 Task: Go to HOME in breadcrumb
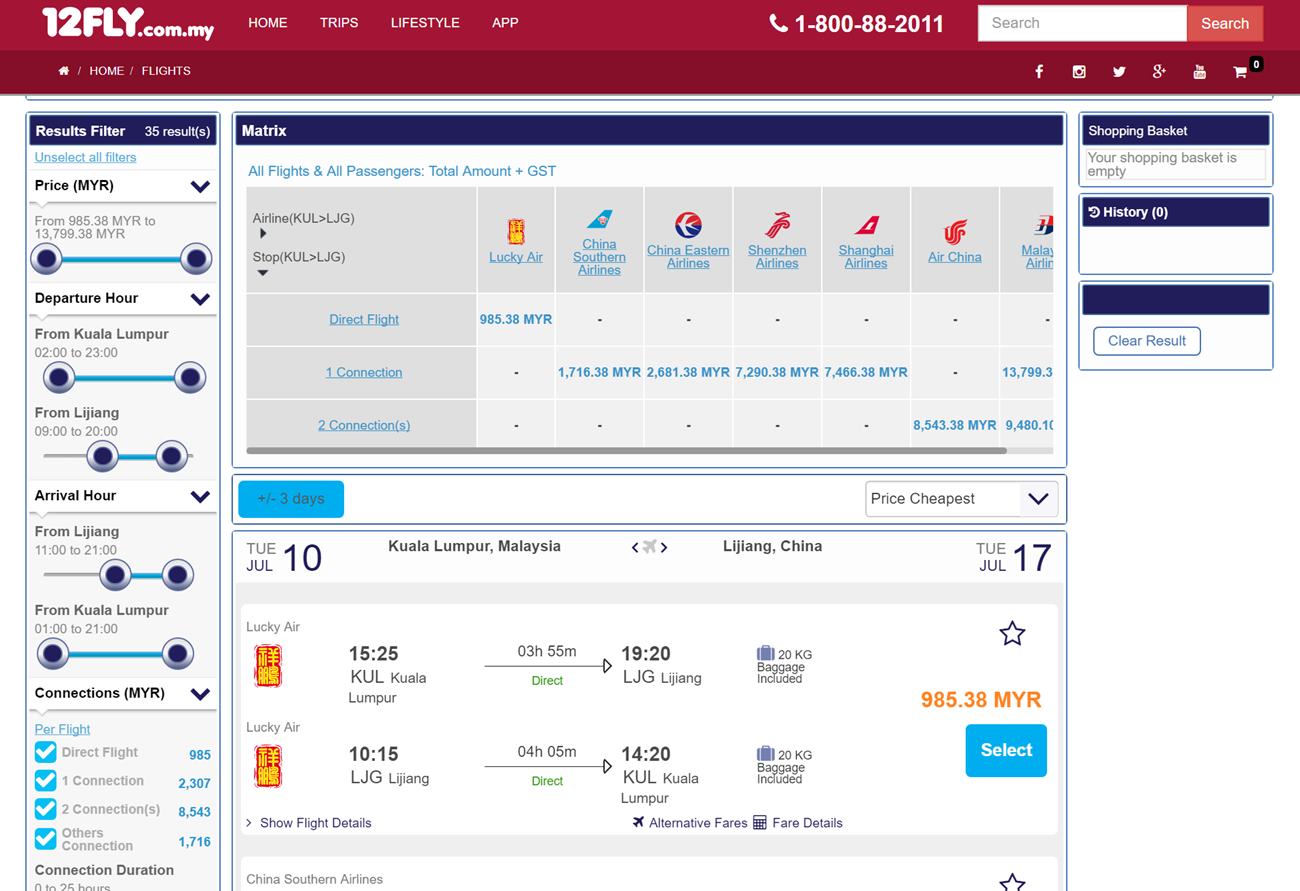pos(107,71)
